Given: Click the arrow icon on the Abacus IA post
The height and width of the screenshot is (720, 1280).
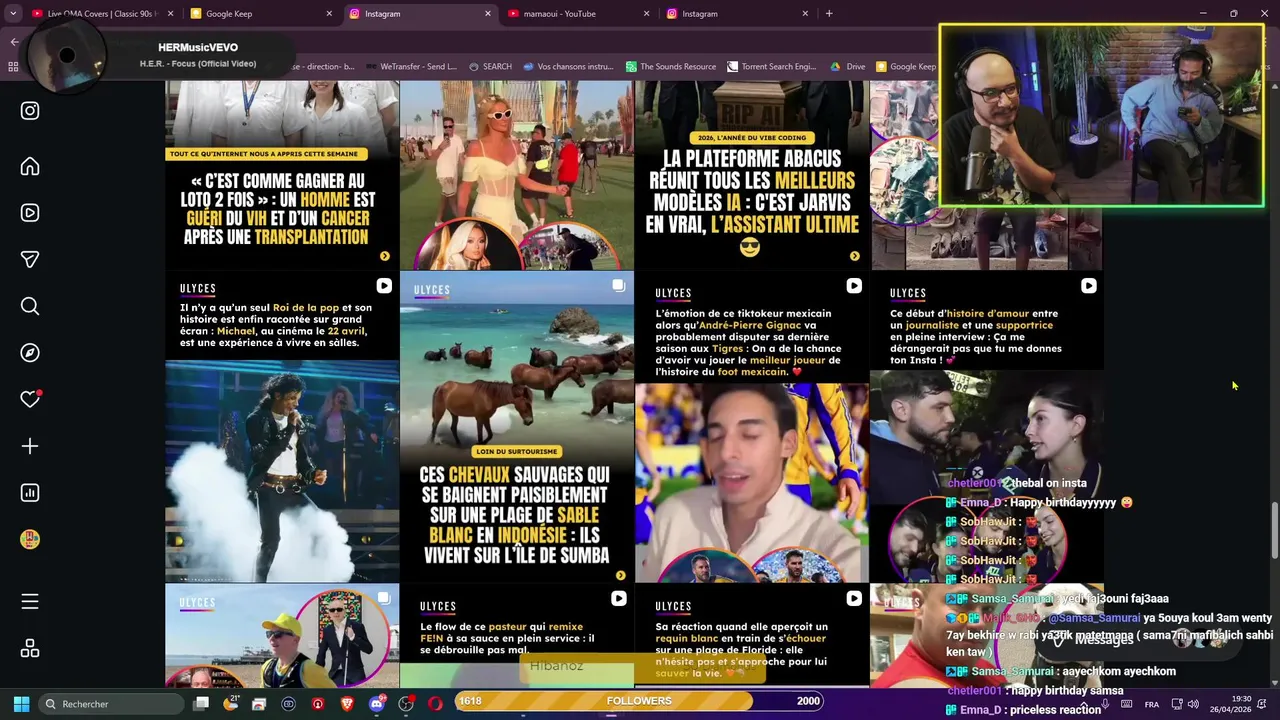Looking at the screenshot, I should pyautogui.click(x=854, y=256).
